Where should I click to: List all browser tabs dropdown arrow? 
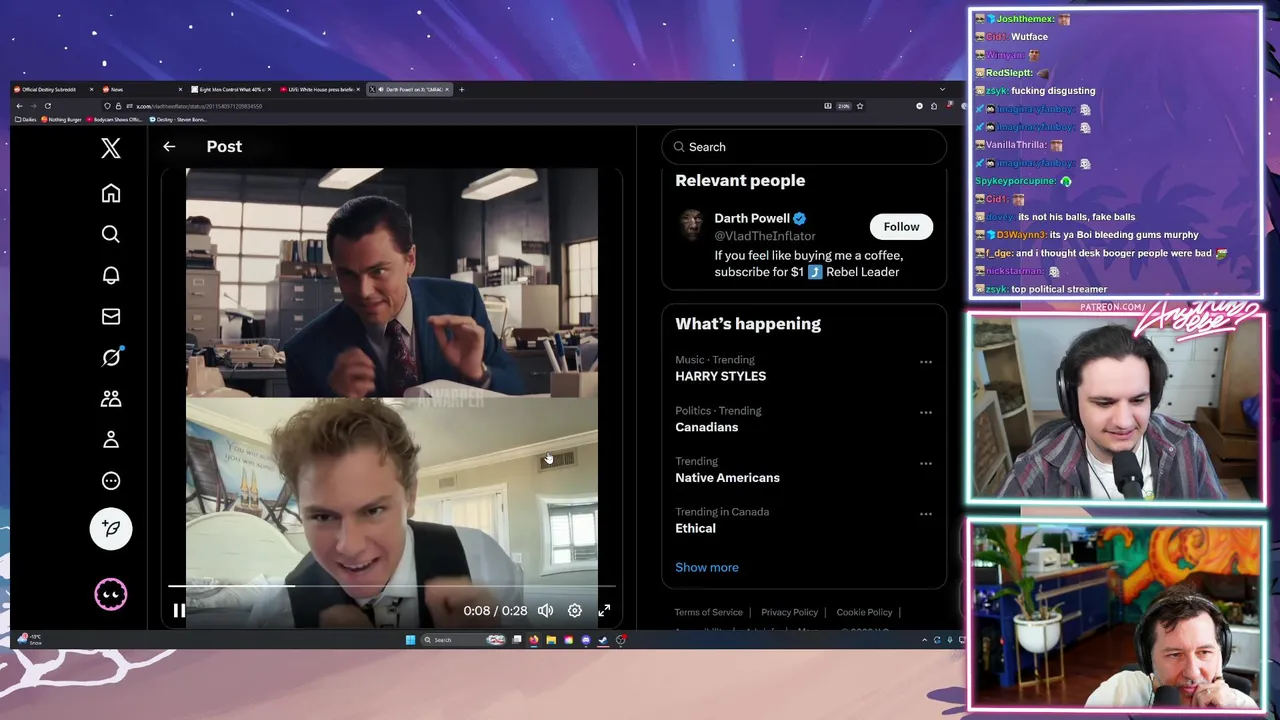(x=941, y=89)
